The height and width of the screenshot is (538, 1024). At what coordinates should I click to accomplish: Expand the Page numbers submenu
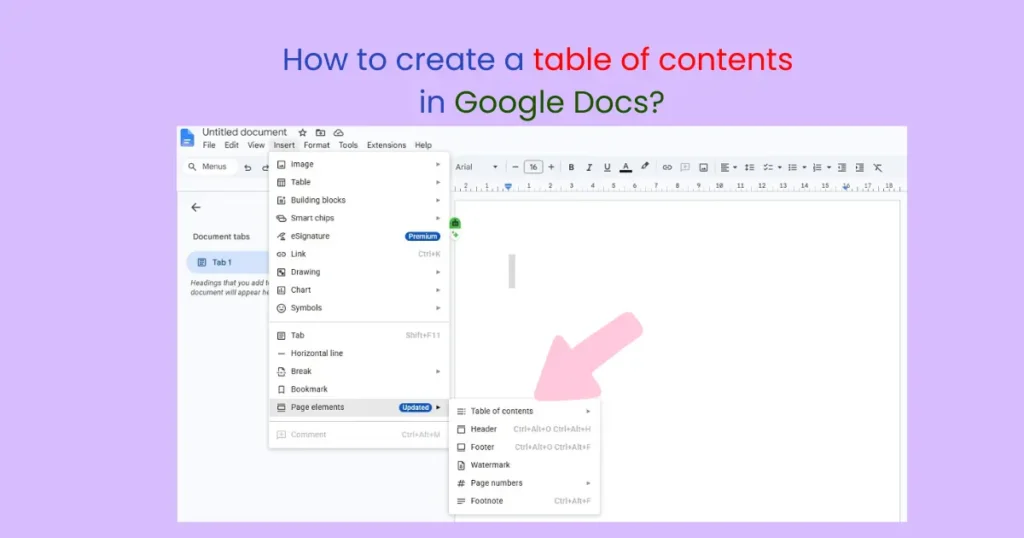pos(524,483)
